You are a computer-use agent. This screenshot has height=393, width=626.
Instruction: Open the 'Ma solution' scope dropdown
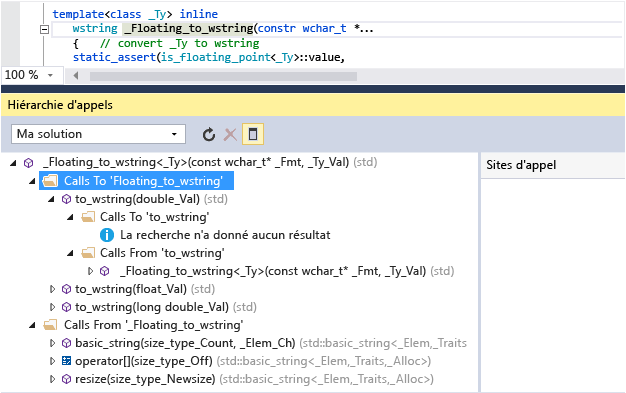pos(98,134)
